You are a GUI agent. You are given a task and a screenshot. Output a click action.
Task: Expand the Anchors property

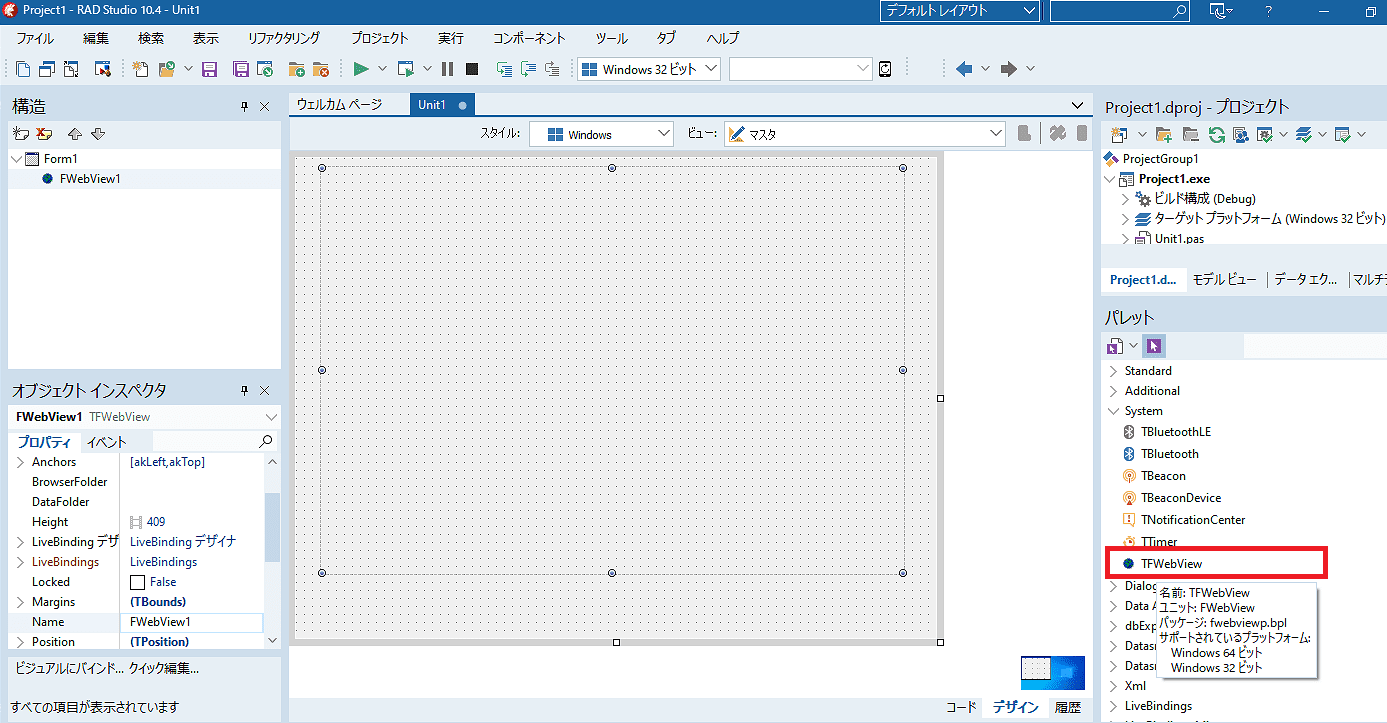20,462
